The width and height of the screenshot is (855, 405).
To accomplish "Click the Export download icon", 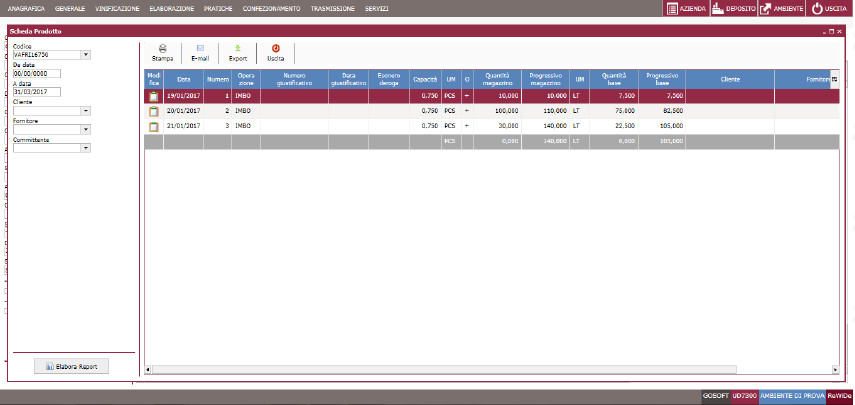I will click(x=237, y=48).
